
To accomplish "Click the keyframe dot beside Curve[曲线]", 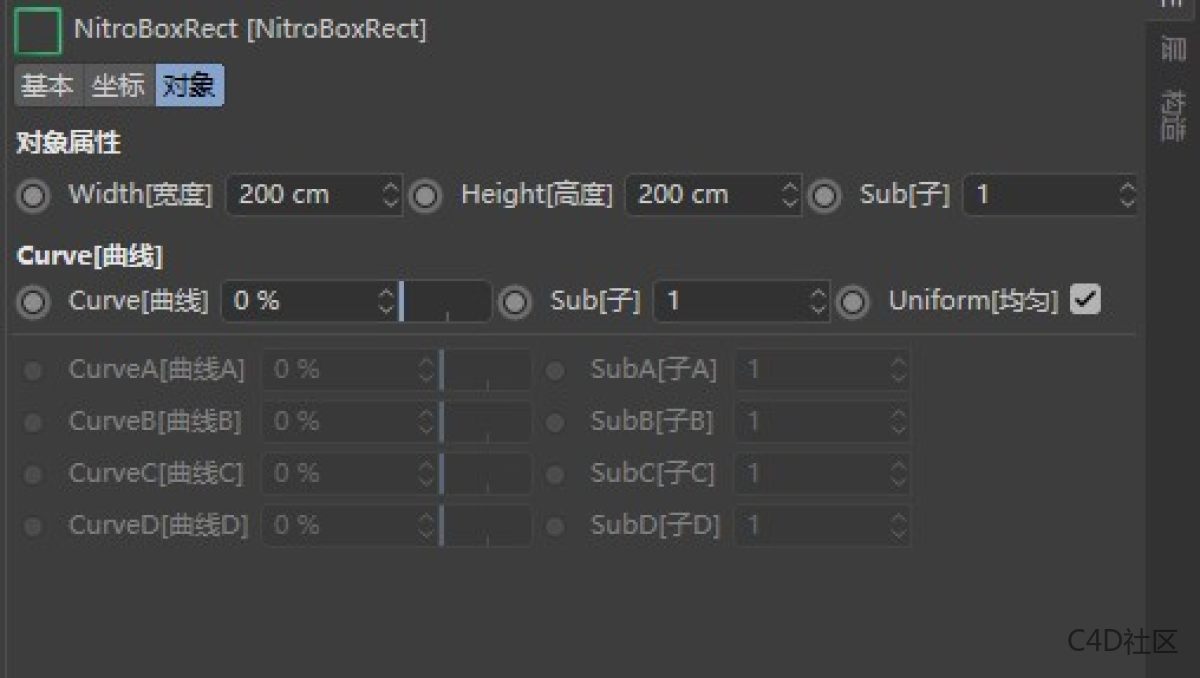I will pyautogui.click(x=33, y=301).
